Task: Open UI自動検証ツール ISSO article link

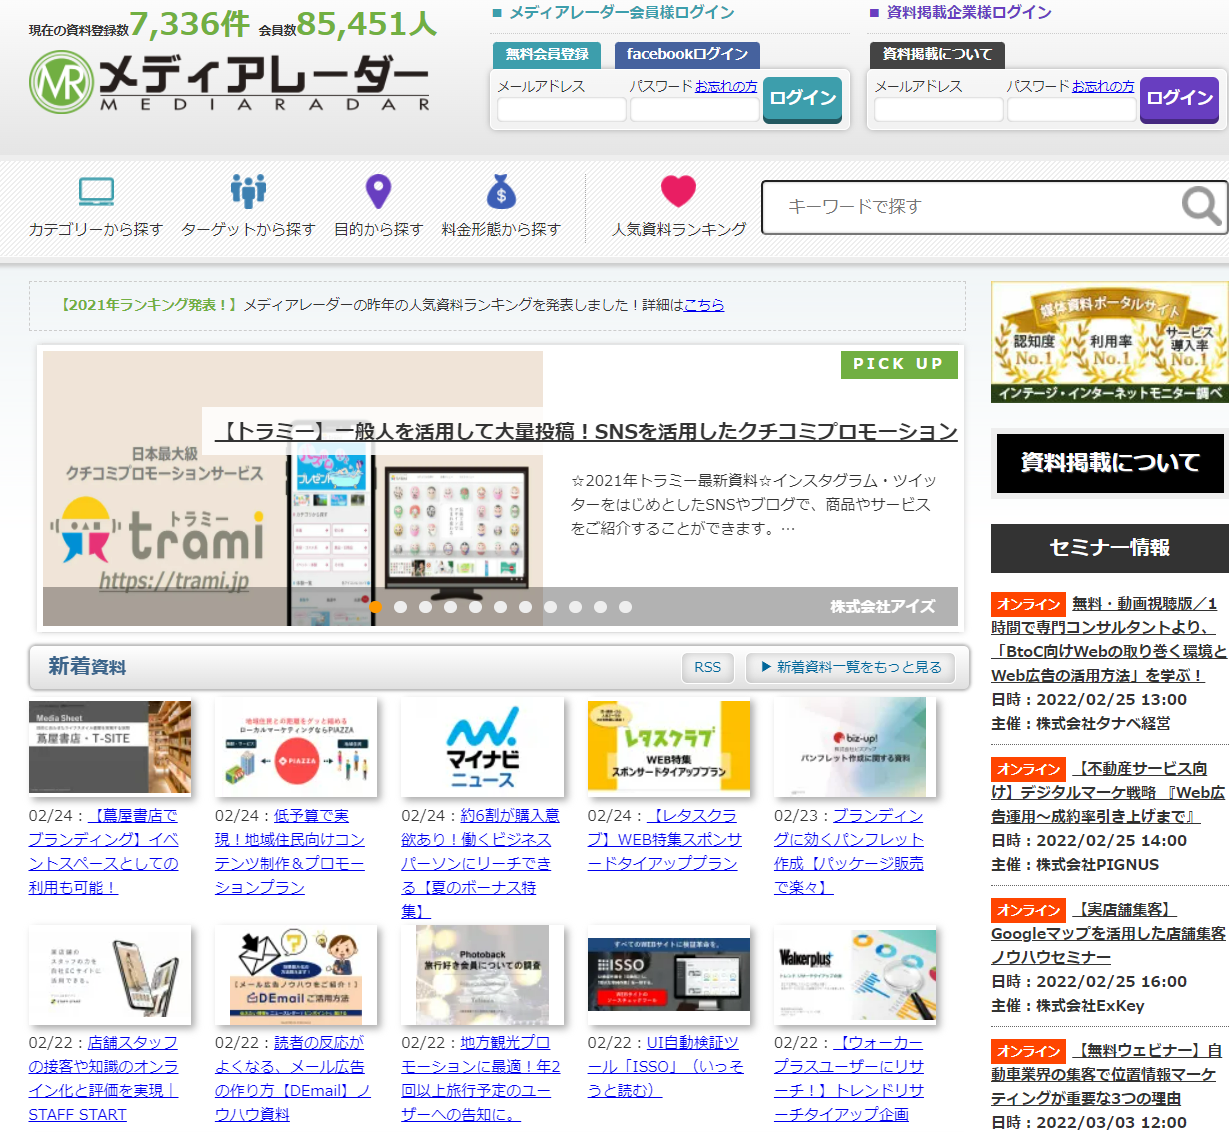Action: coord(666,1067)
